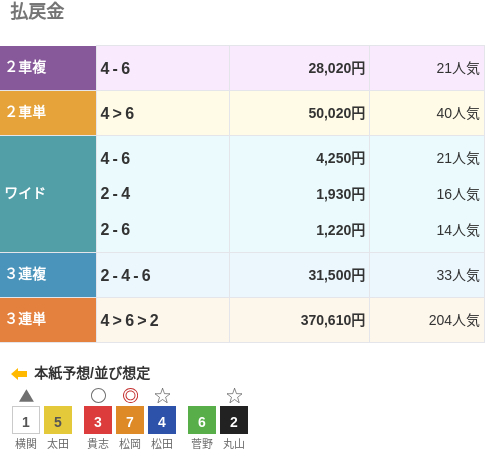
Task: Click the yellow left arrow icon
Action: pos(19,374)
